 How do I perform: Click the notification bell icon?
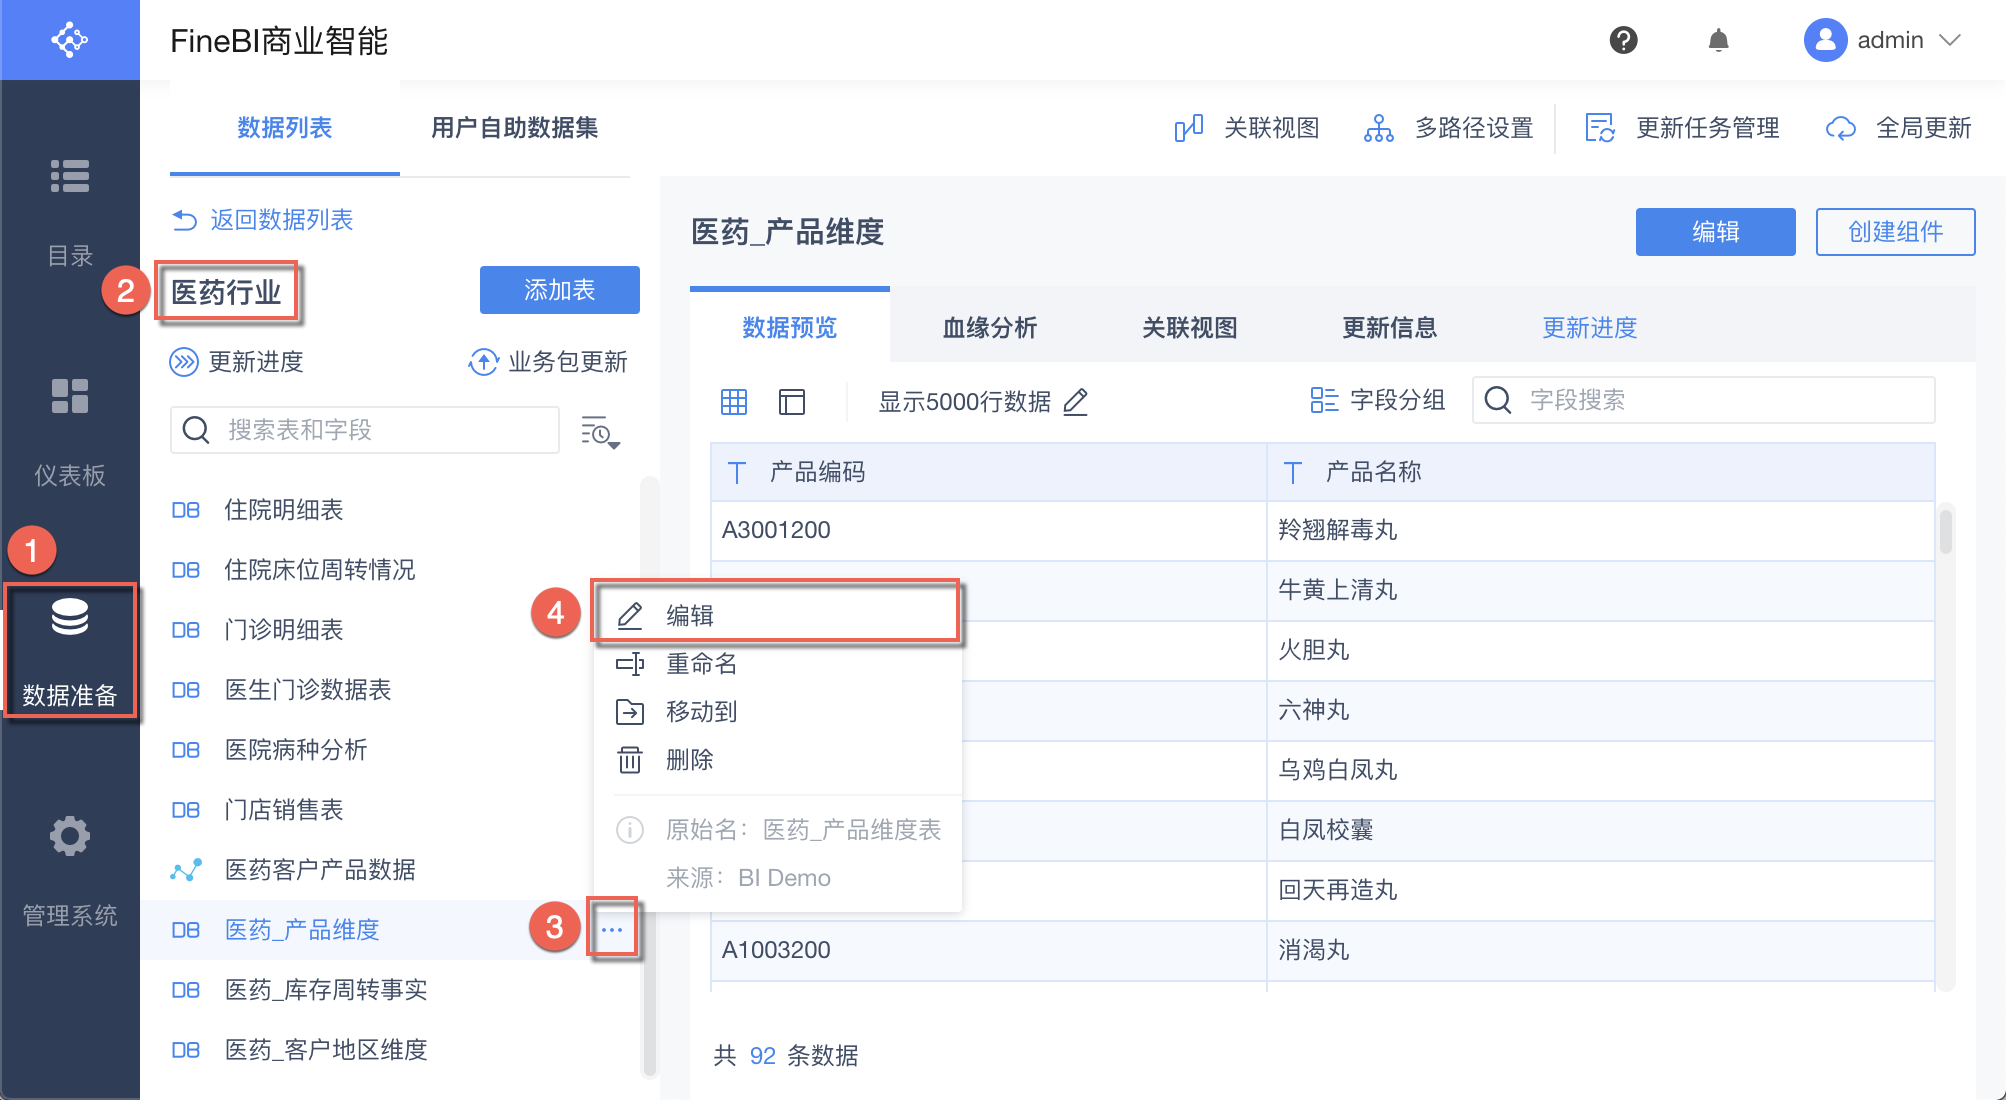pyautogui.click(x=1718, y=40)
